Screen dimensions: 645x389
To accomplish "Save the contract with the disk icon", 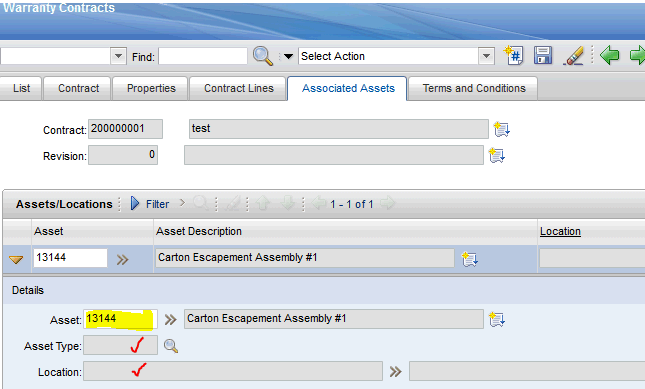I will (543, 56).
